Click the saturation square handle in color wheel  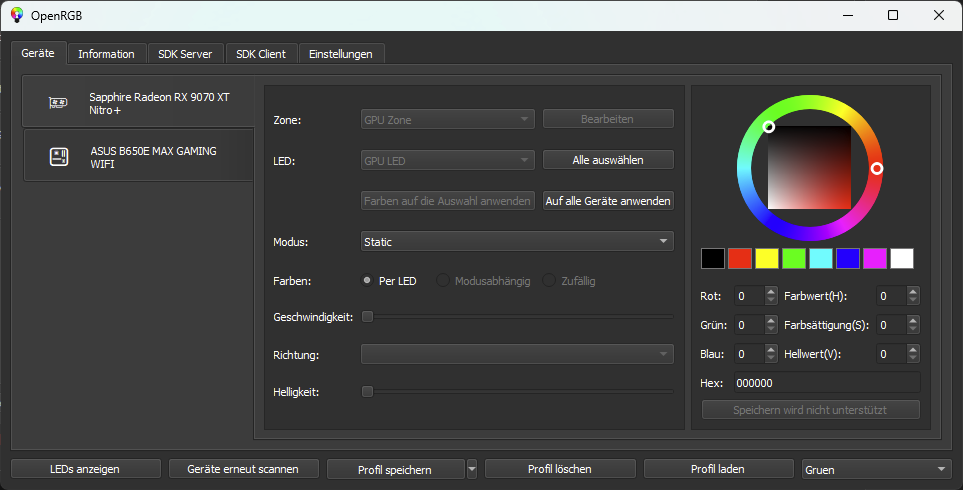point(768,126)
